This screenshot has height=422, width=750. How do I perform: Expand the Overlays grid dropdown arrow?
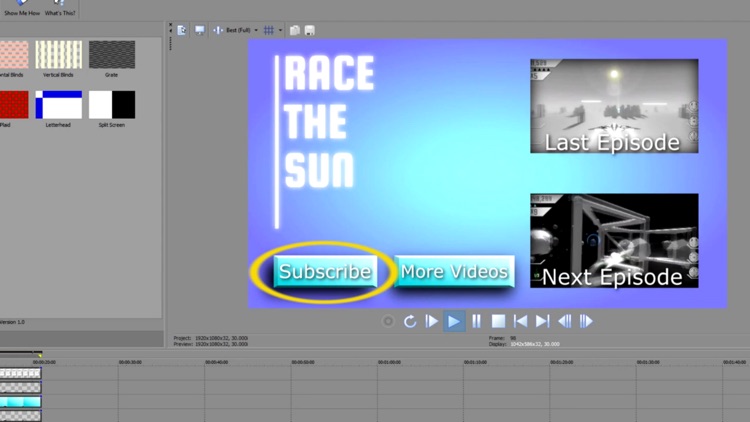280,30
